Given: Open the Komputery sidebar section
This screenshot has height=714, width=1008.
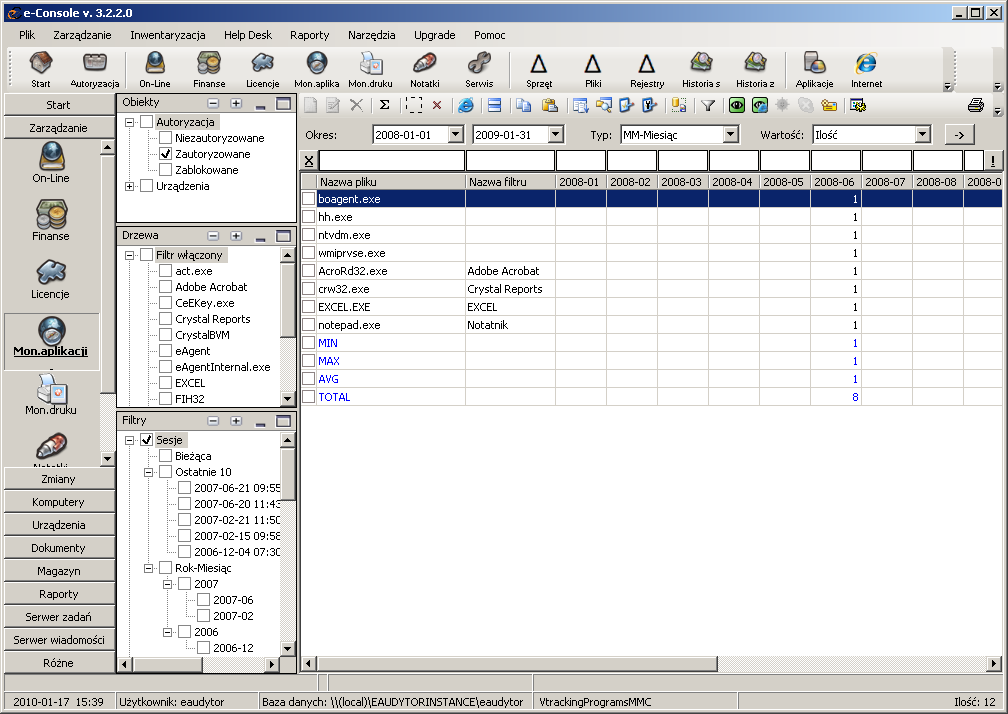Looking at the screenshot, I should (x=58, y=502).
